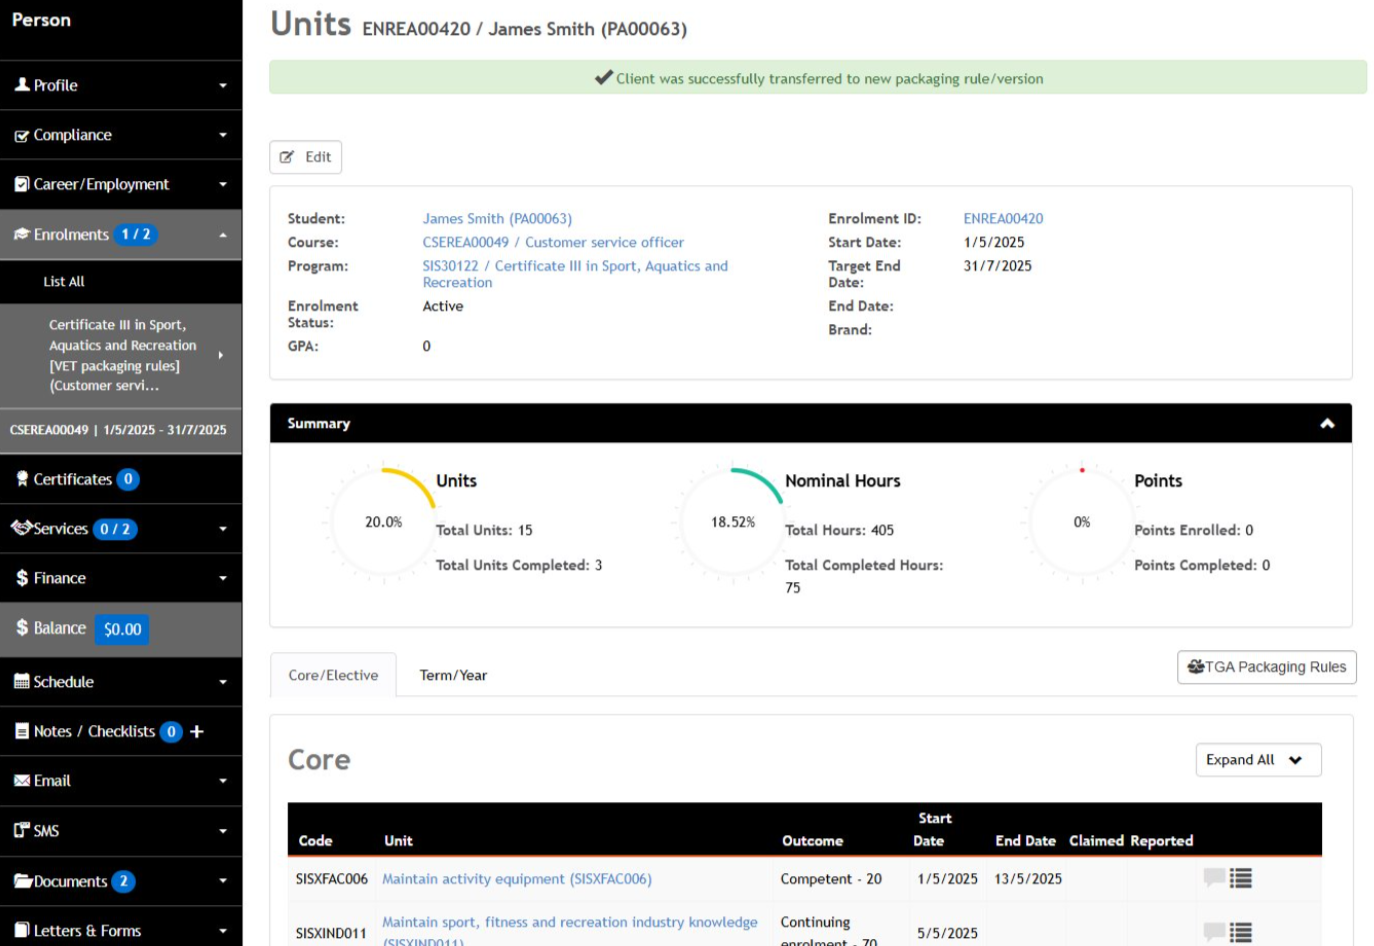Image resolution: width=1374 pixels, height=946 pixels.
Task: Switch to the Term/Year tab
Action: tap(453, 675)
